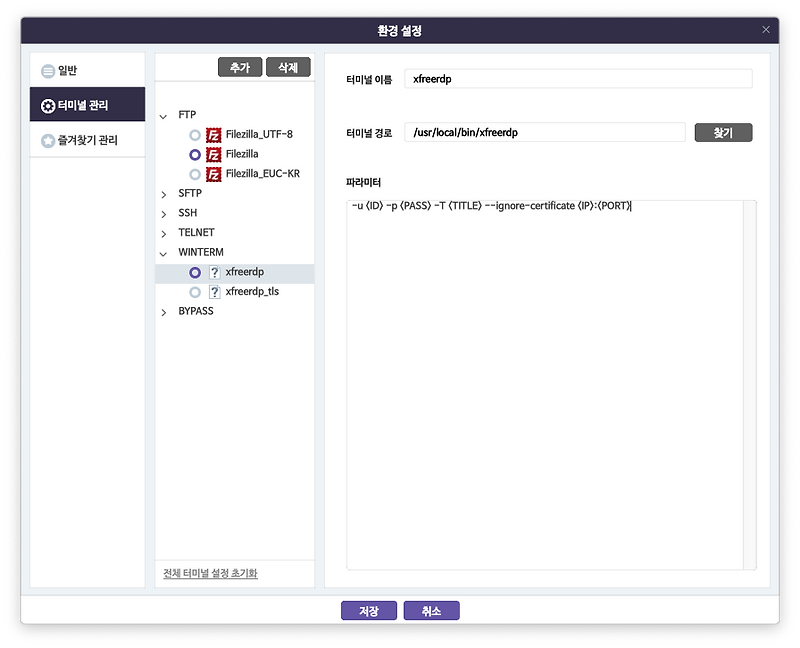
Task: Click the circle icon next to 일반
Action: click(x=46, y=68)
